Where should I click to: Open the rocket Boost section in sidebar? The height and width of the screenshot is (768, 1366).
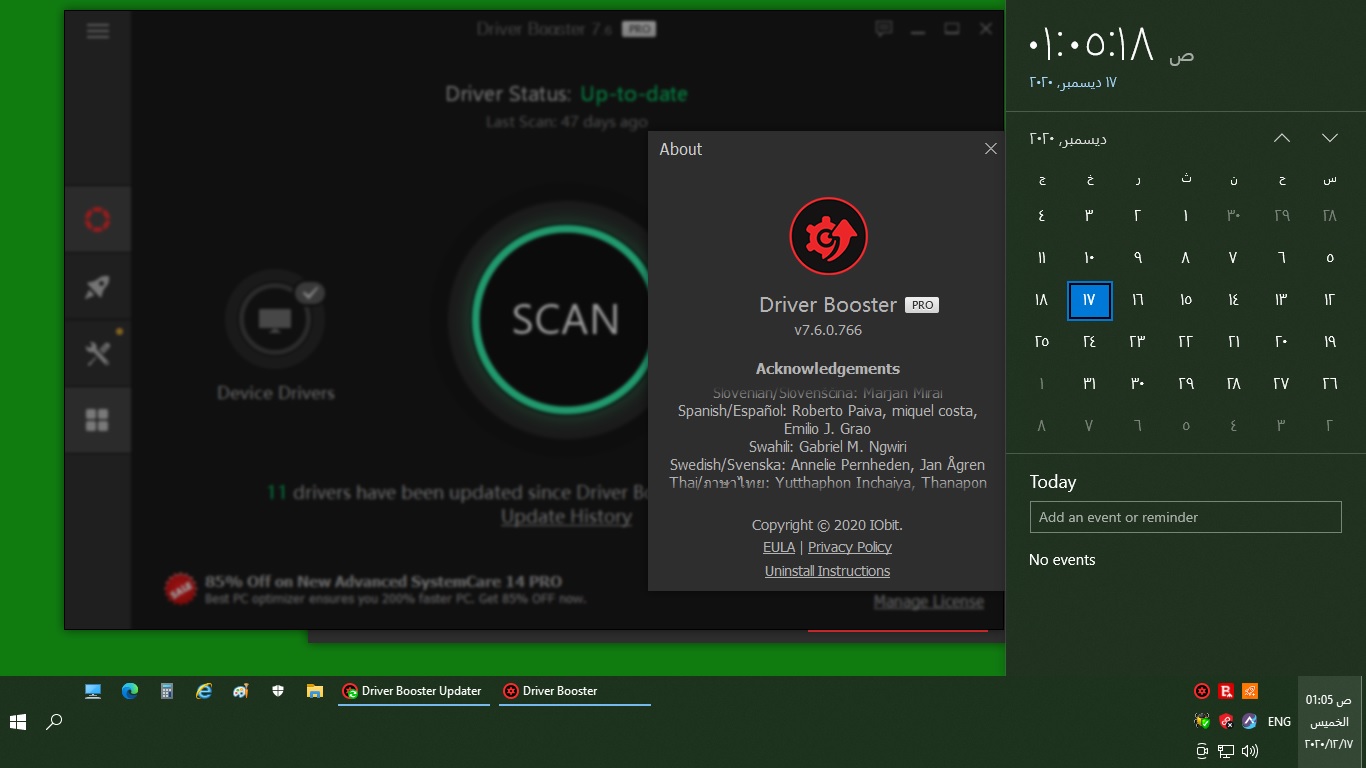tap(98, 287)
